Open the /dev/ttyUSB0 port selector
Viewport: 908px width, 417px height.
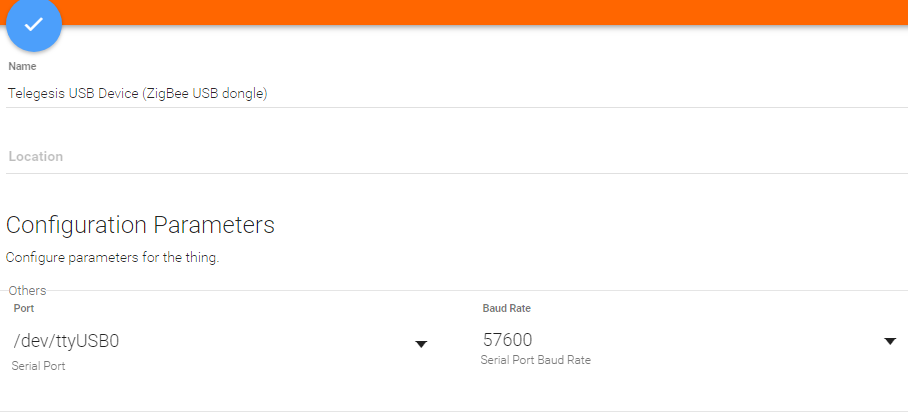coord(67,342)
